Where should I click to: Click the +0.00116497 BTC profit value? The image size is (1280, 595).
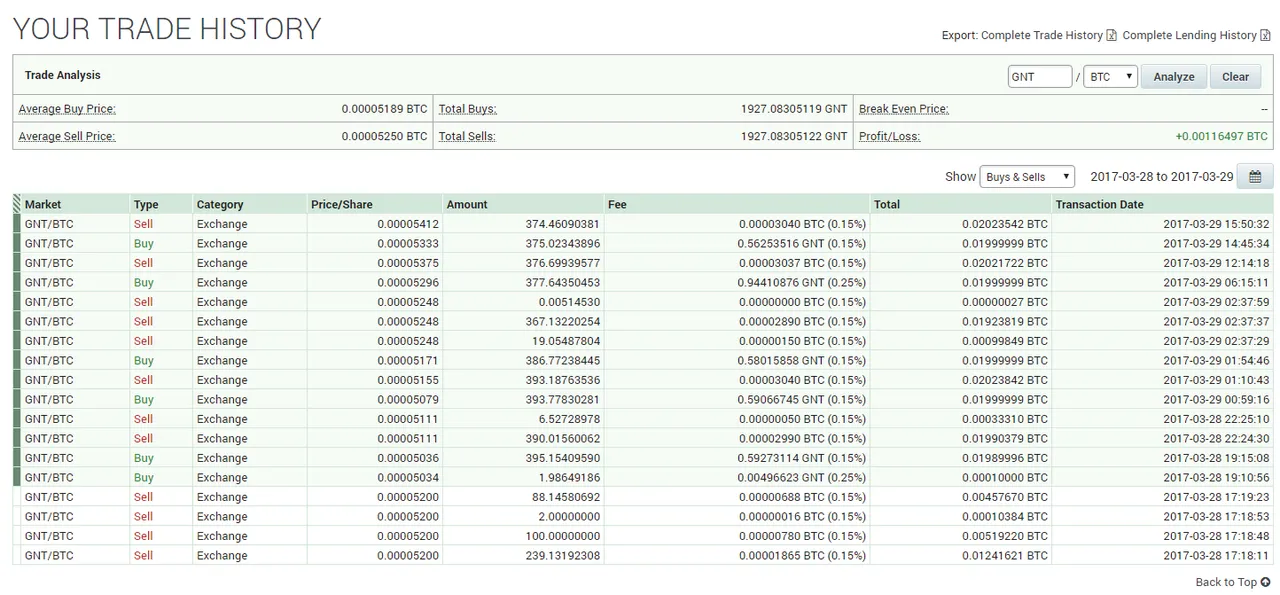pyautogui.click(x=1221, y=136)
